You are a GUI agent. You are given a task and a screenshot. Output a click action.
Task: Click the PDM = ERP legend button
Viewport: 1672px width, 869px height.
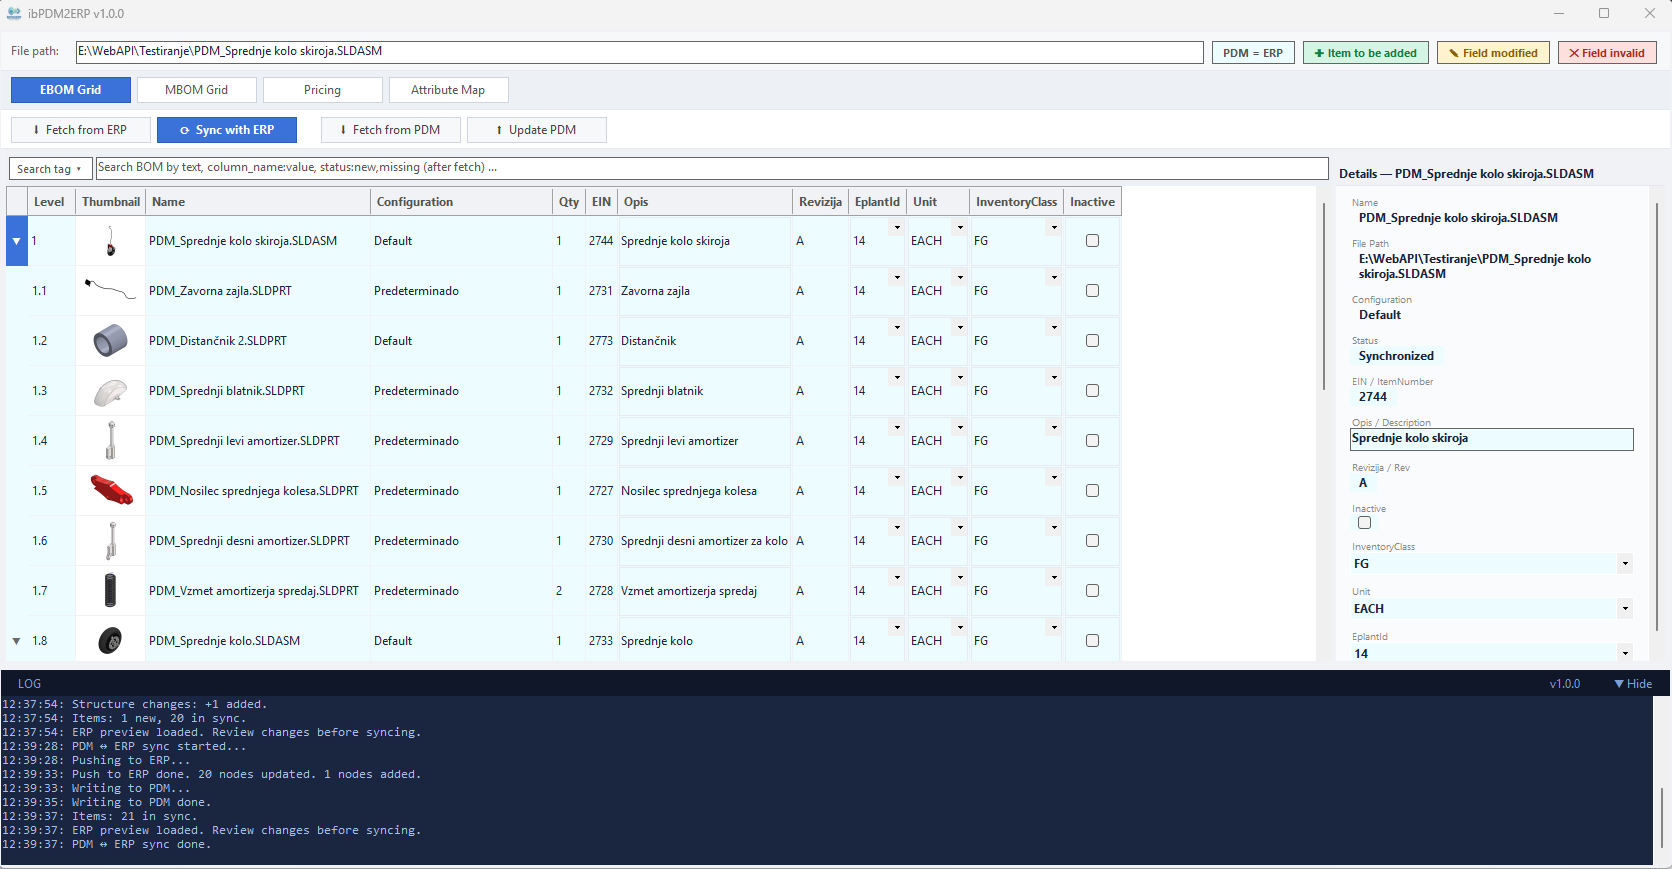[1253, 53]
